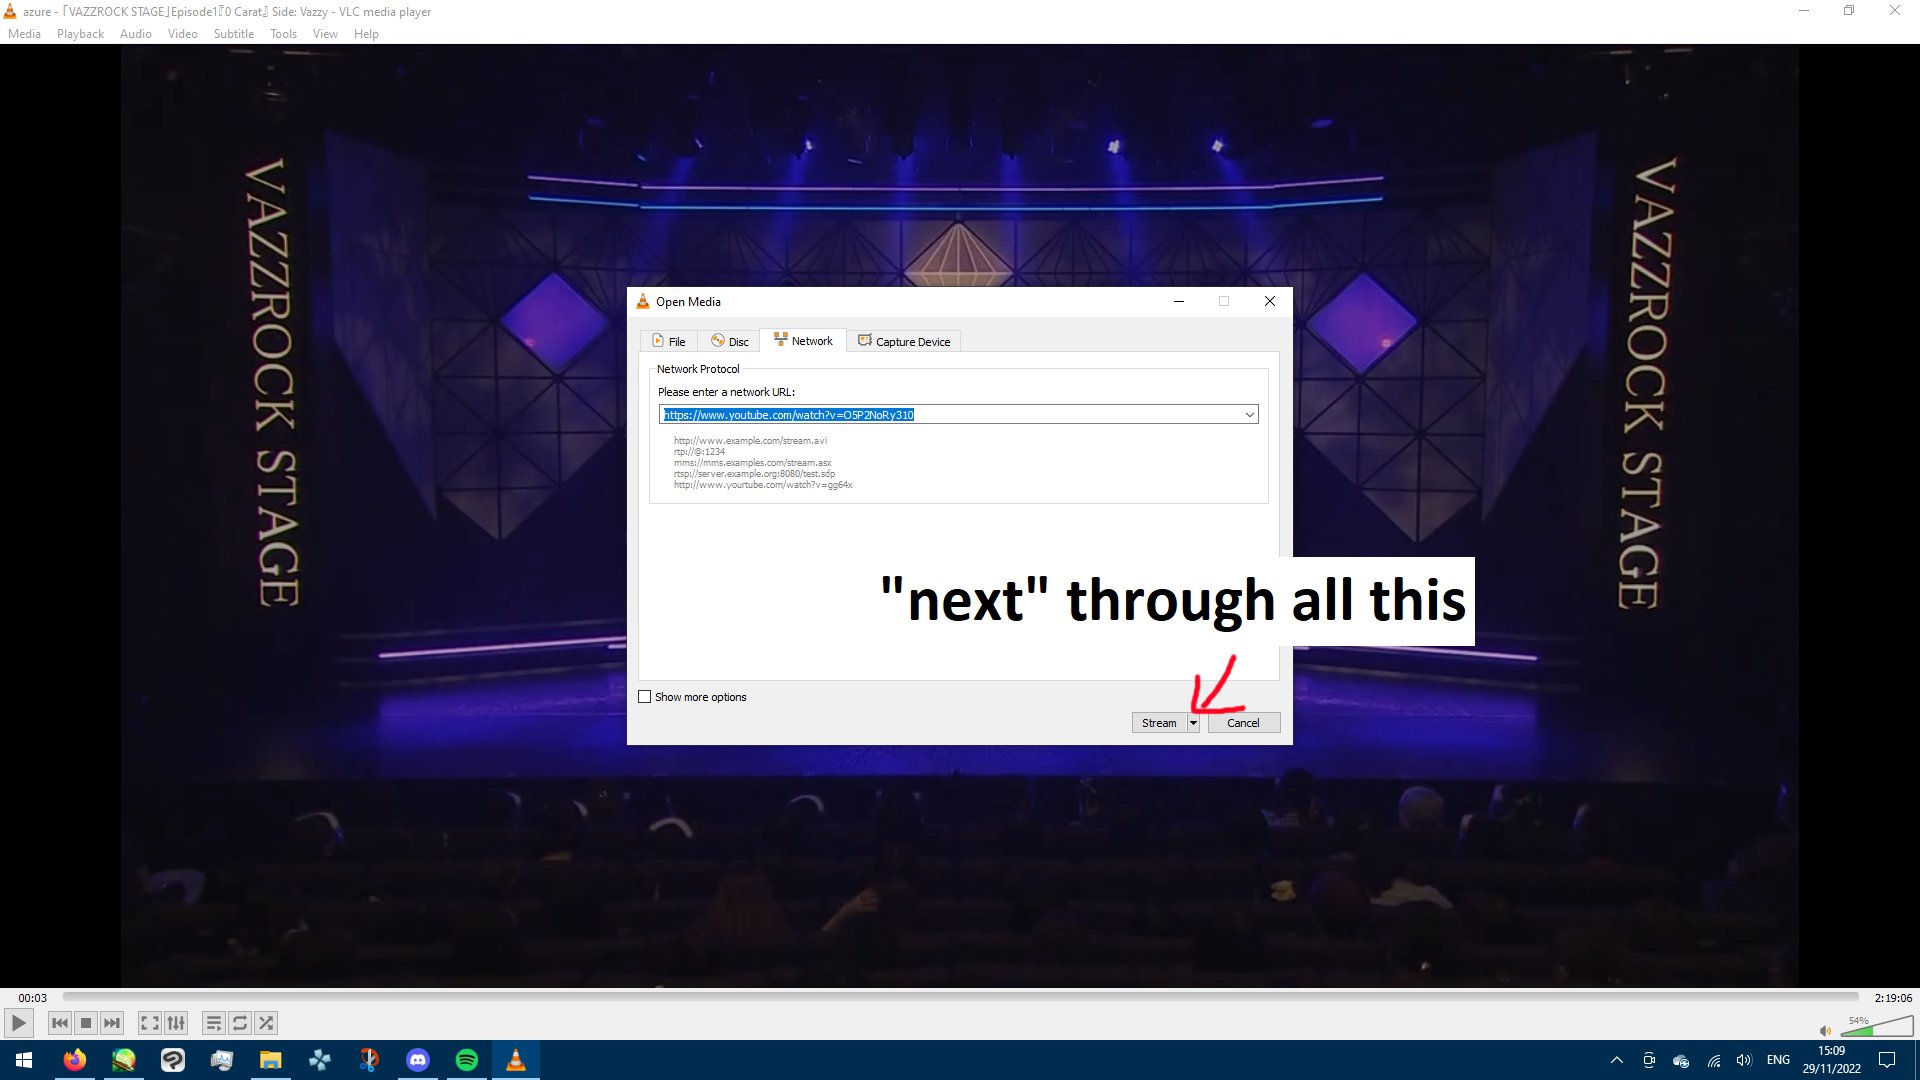Click elapsed time label 00:03
Viewport: 1920px width, 1080px height.
pyautogui.click(x=32, y=998)
